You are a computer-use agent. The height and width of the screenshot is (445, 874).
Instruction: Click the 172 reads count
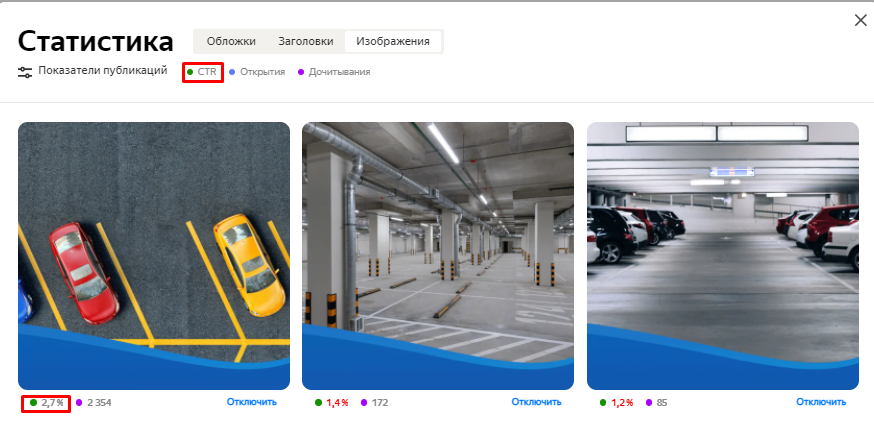click(380, 403)
